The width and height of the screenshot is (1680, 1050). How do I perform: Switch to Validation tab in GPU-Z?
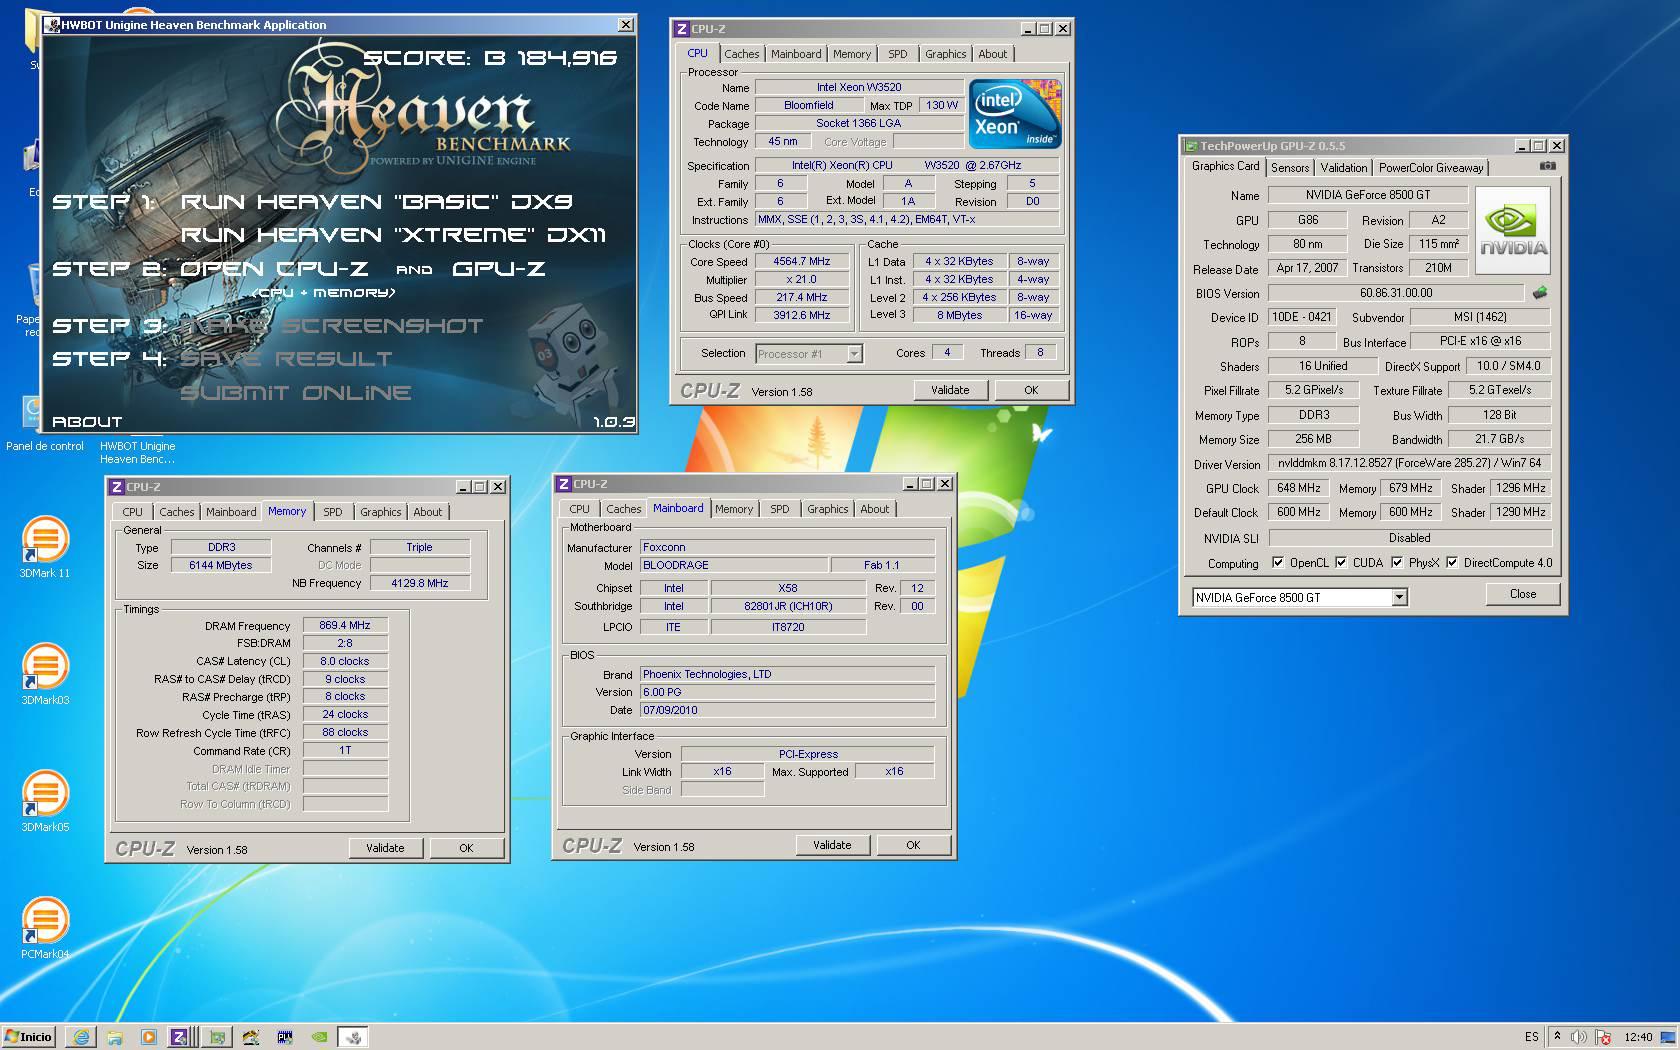point(1343,168)
